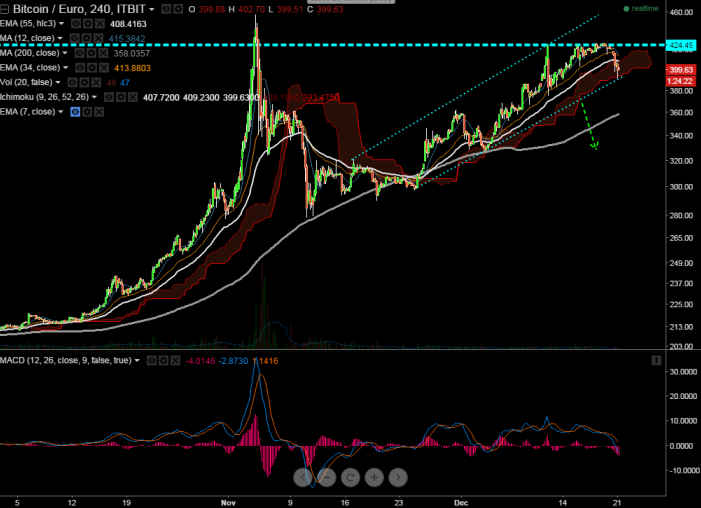
Task: Zoom in the chart with the plus button
Action: click(x=374, y=478)
